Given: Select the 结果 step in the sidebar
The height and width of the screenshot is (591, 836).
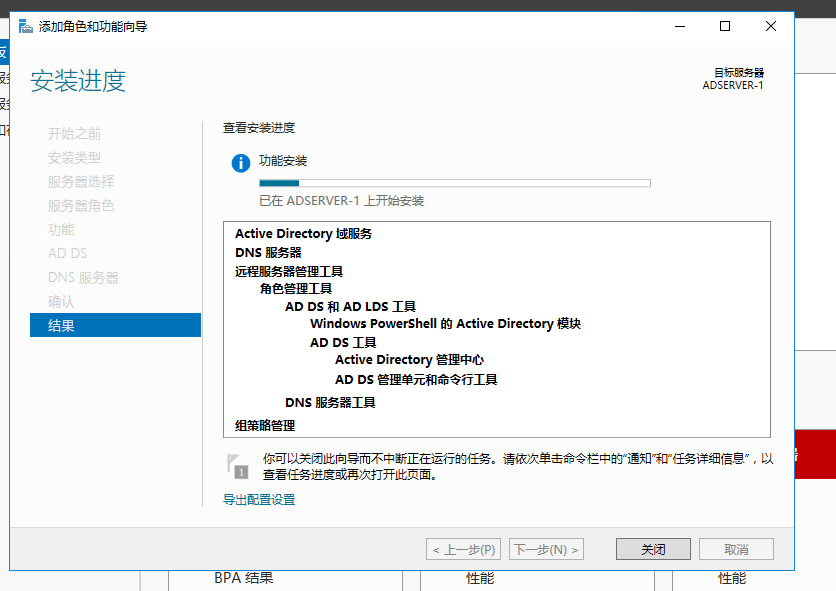Looking at the screenshot, I should (x=115, y=325).
